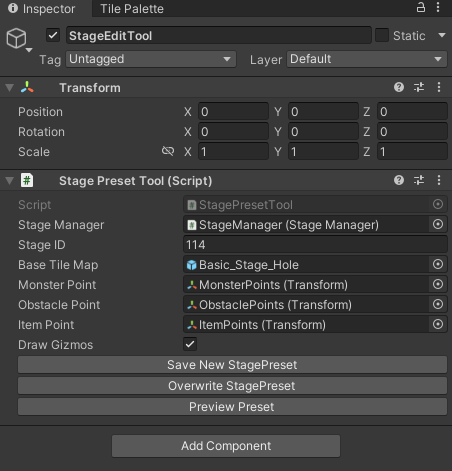The width and height of the screenshot is (452, 471).
Task: Open object picker for Base Tile Map
Action: pyautogui.click(x=438, y=264)
